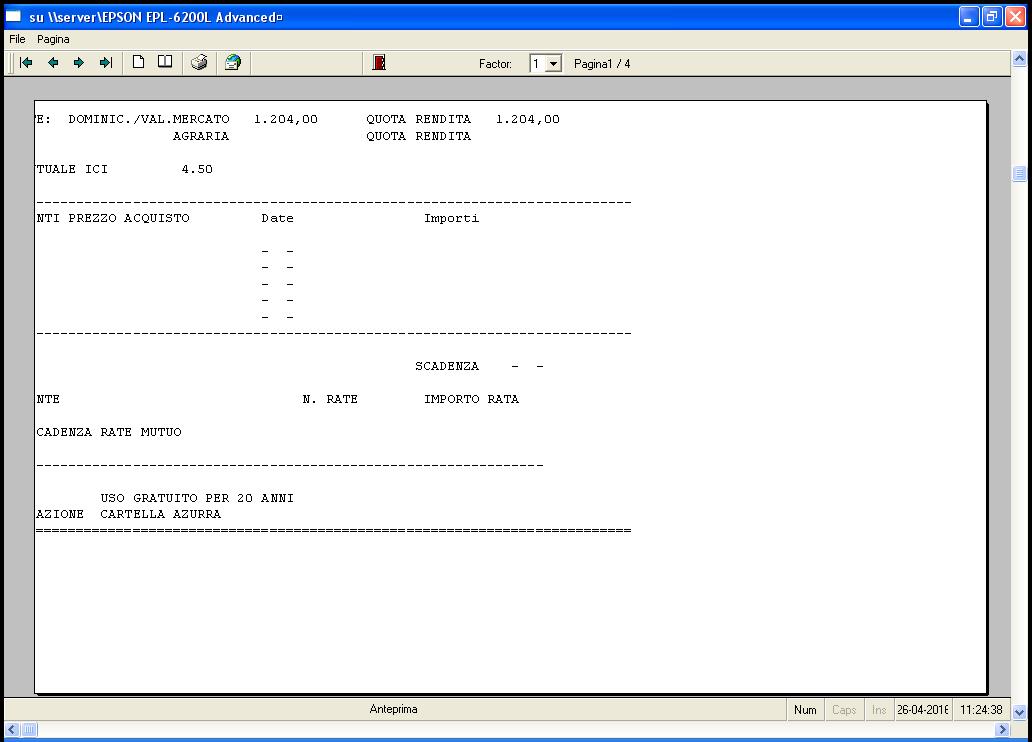Exit the preview with the red door icon

pos(379,63)
